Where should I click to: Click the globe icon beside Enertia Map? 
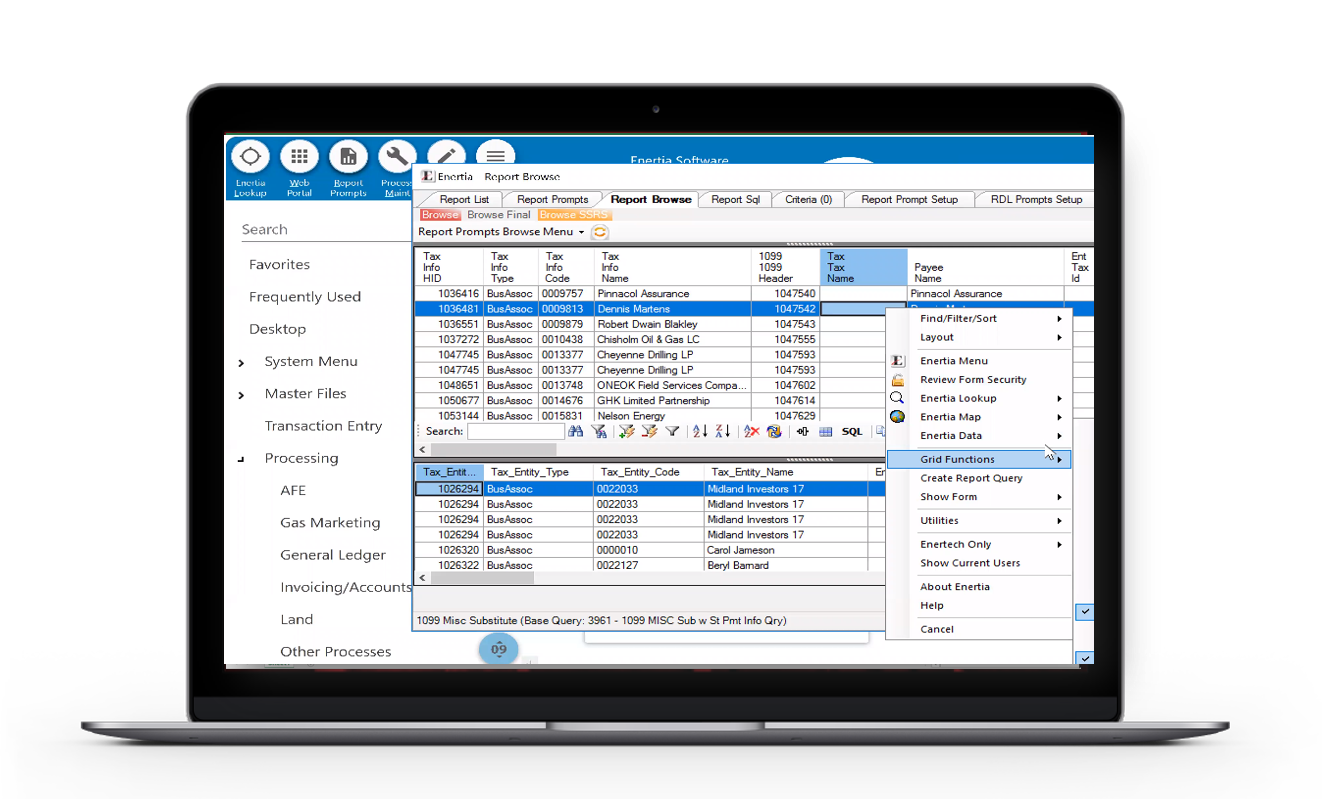(x=898, y=416)
